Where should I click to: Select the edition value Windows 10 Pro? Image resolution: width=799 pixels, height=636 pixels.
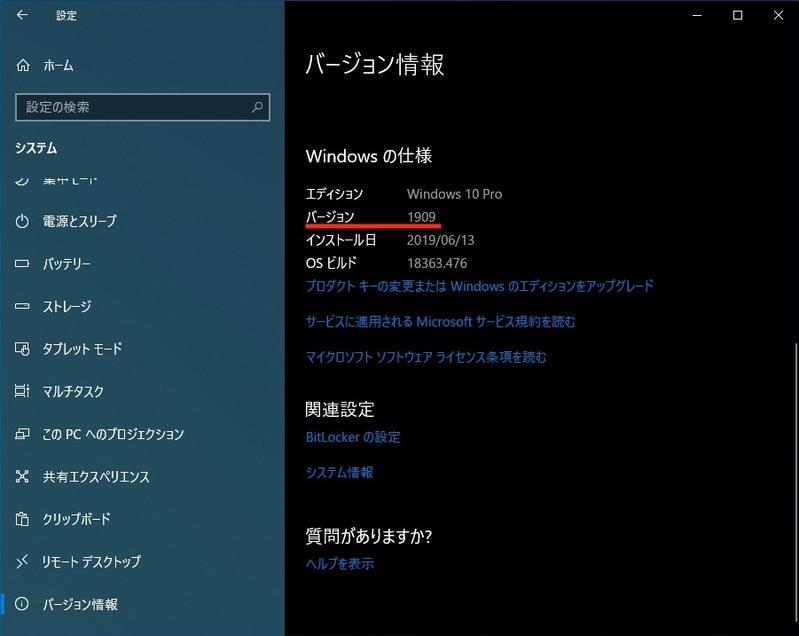455,194
